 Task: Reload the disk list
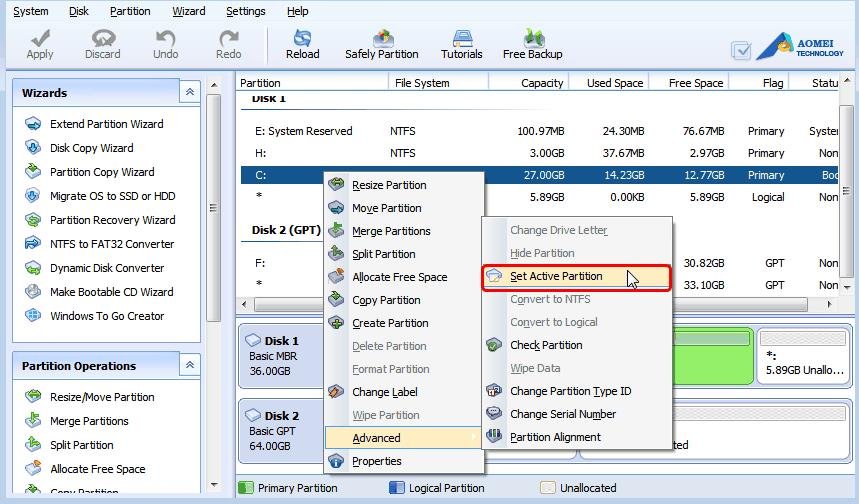(x=302, y=44)
